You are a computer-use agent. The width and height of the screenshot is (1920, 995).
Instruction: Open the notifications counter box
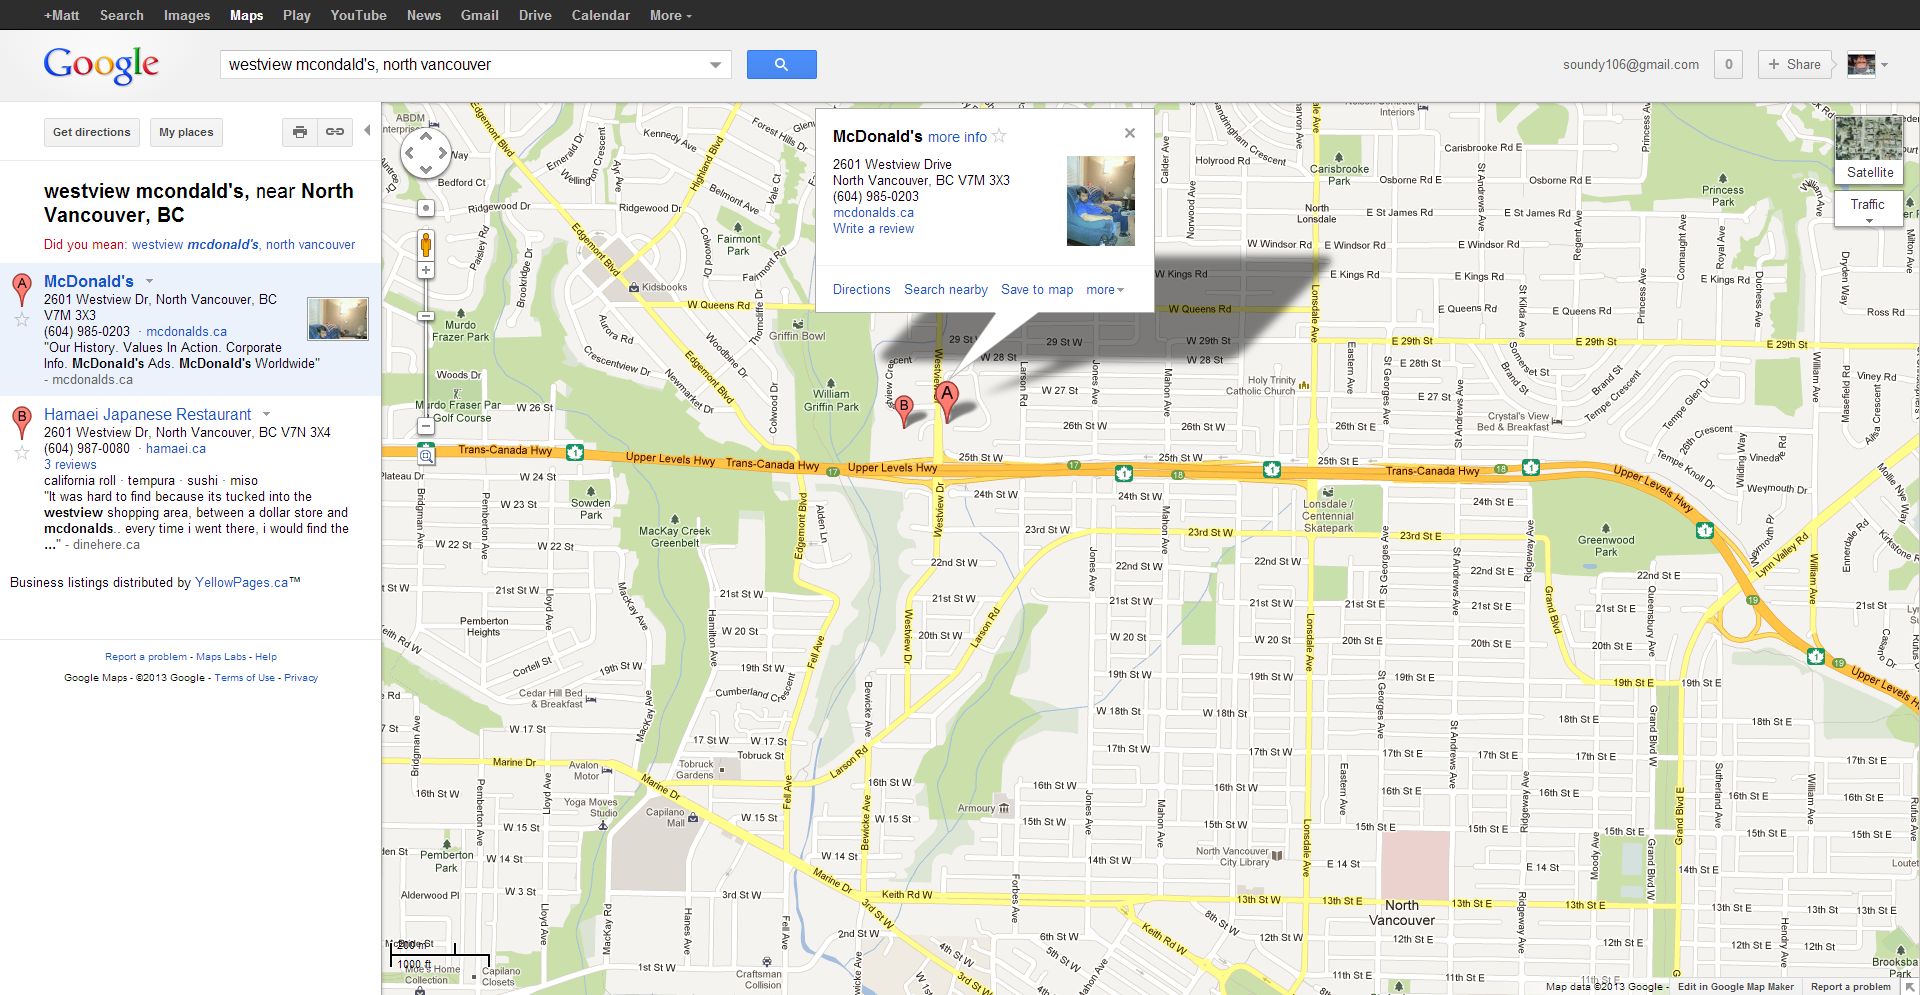click(x=1728, y=65)
